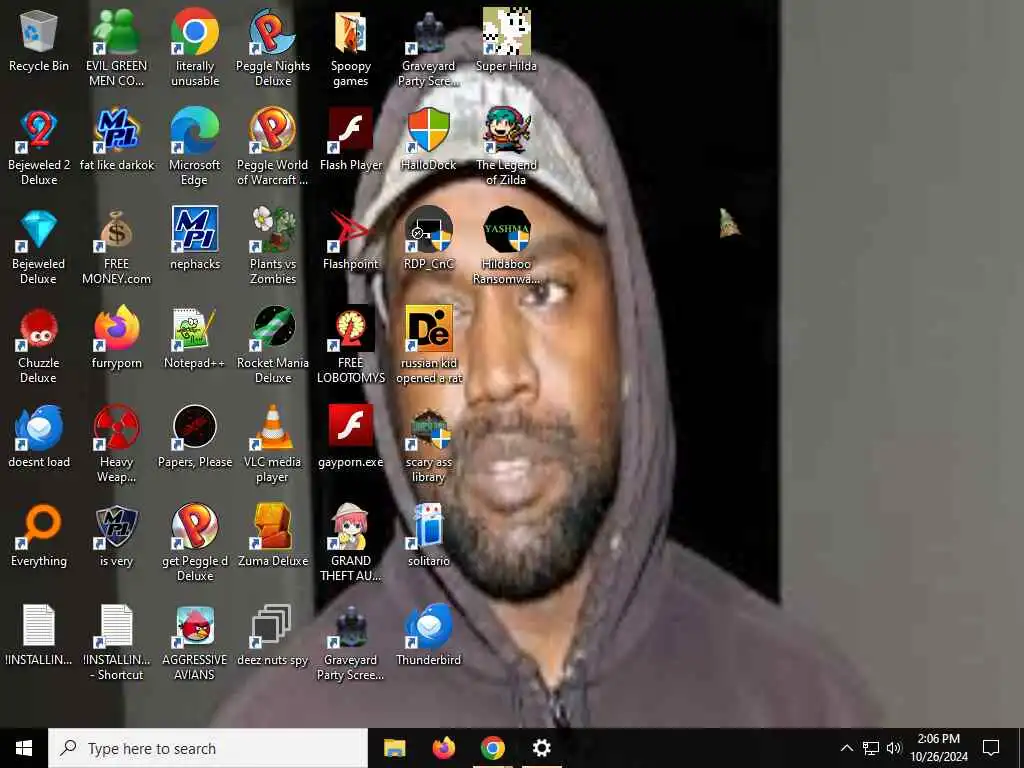Select the !INSTALLIN... text file
This screenshot has width=1024, height=768.
pos(39,626)
